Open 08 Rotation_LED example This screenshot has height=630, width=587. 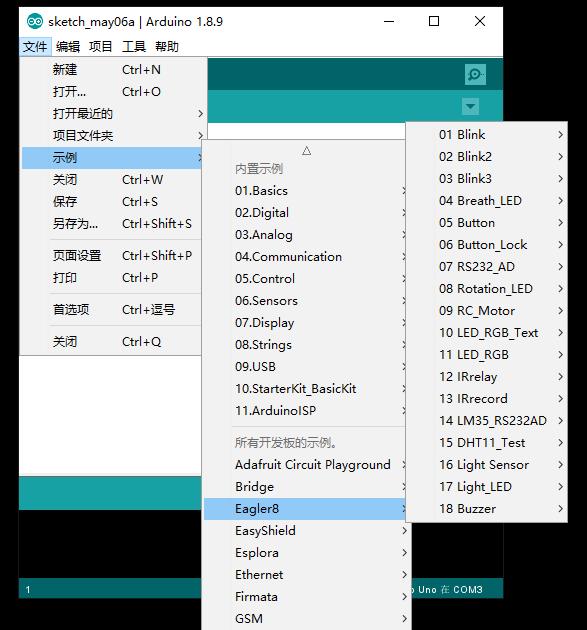click(x=487, y=289)
